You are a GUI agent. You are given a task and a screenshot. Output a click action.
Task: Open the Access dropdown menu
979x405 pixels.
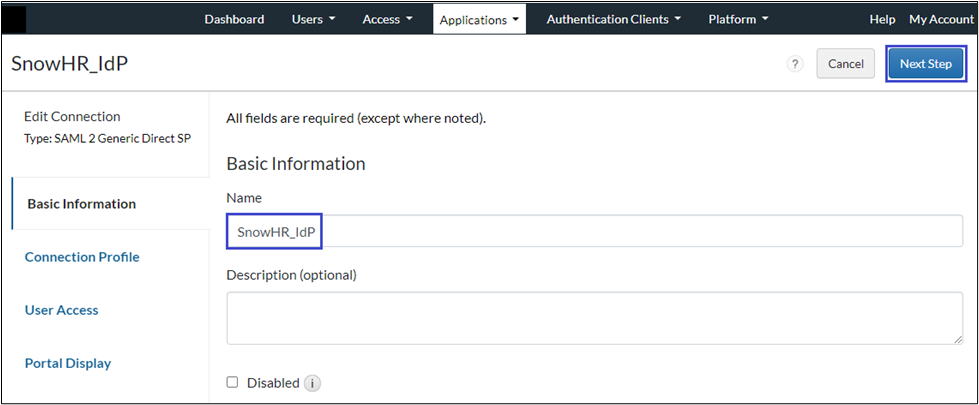387,19
